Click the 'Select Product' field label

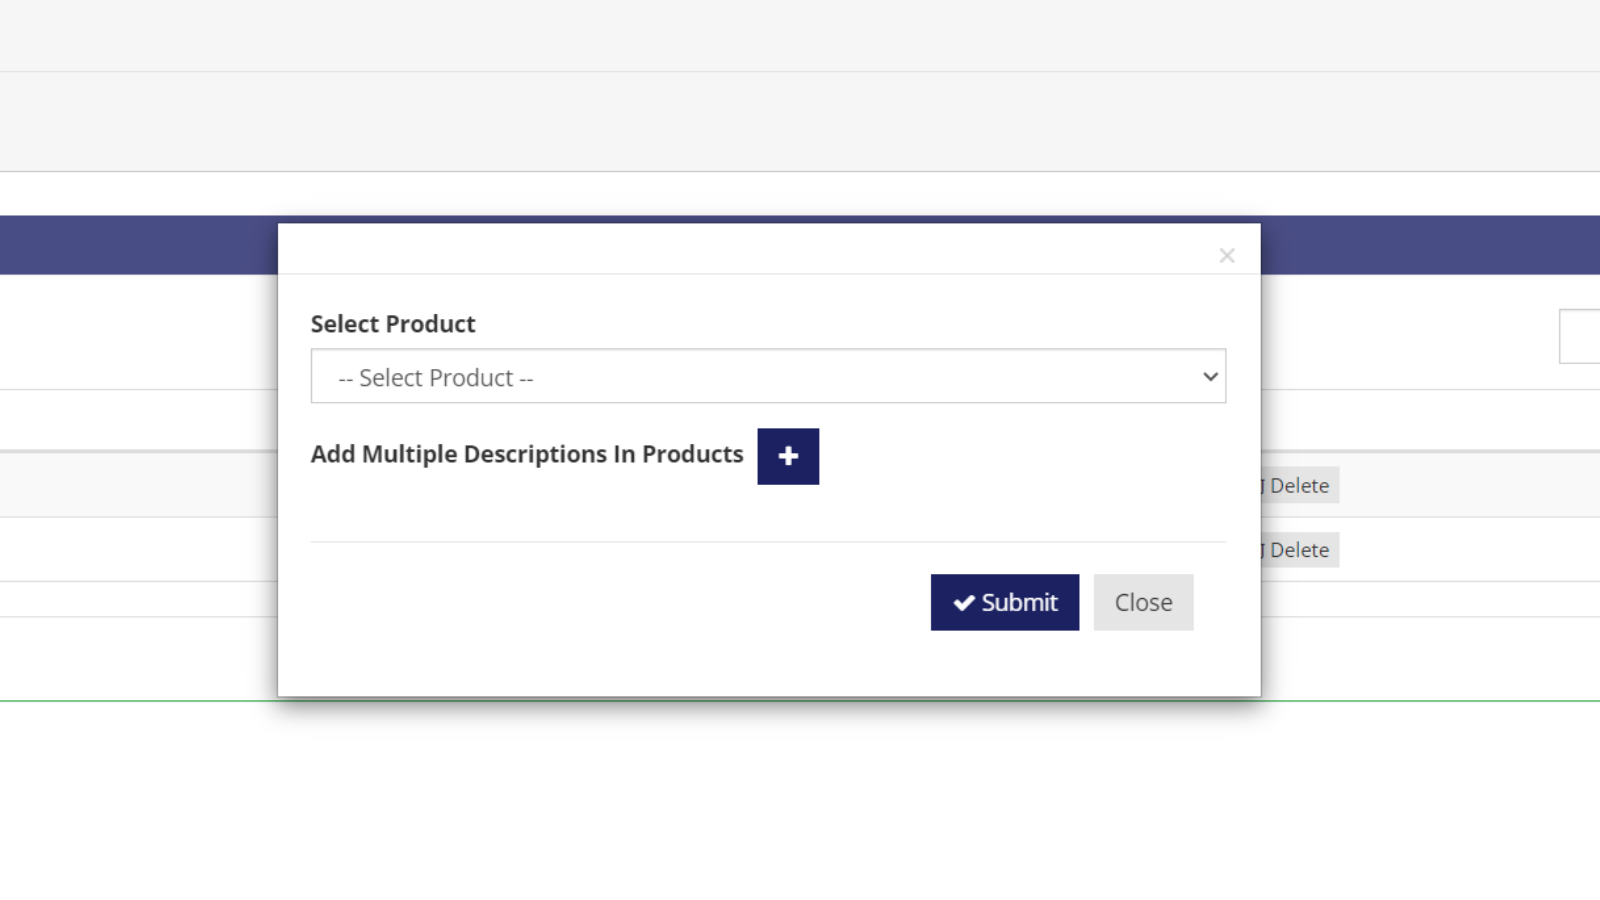point(392,323)
